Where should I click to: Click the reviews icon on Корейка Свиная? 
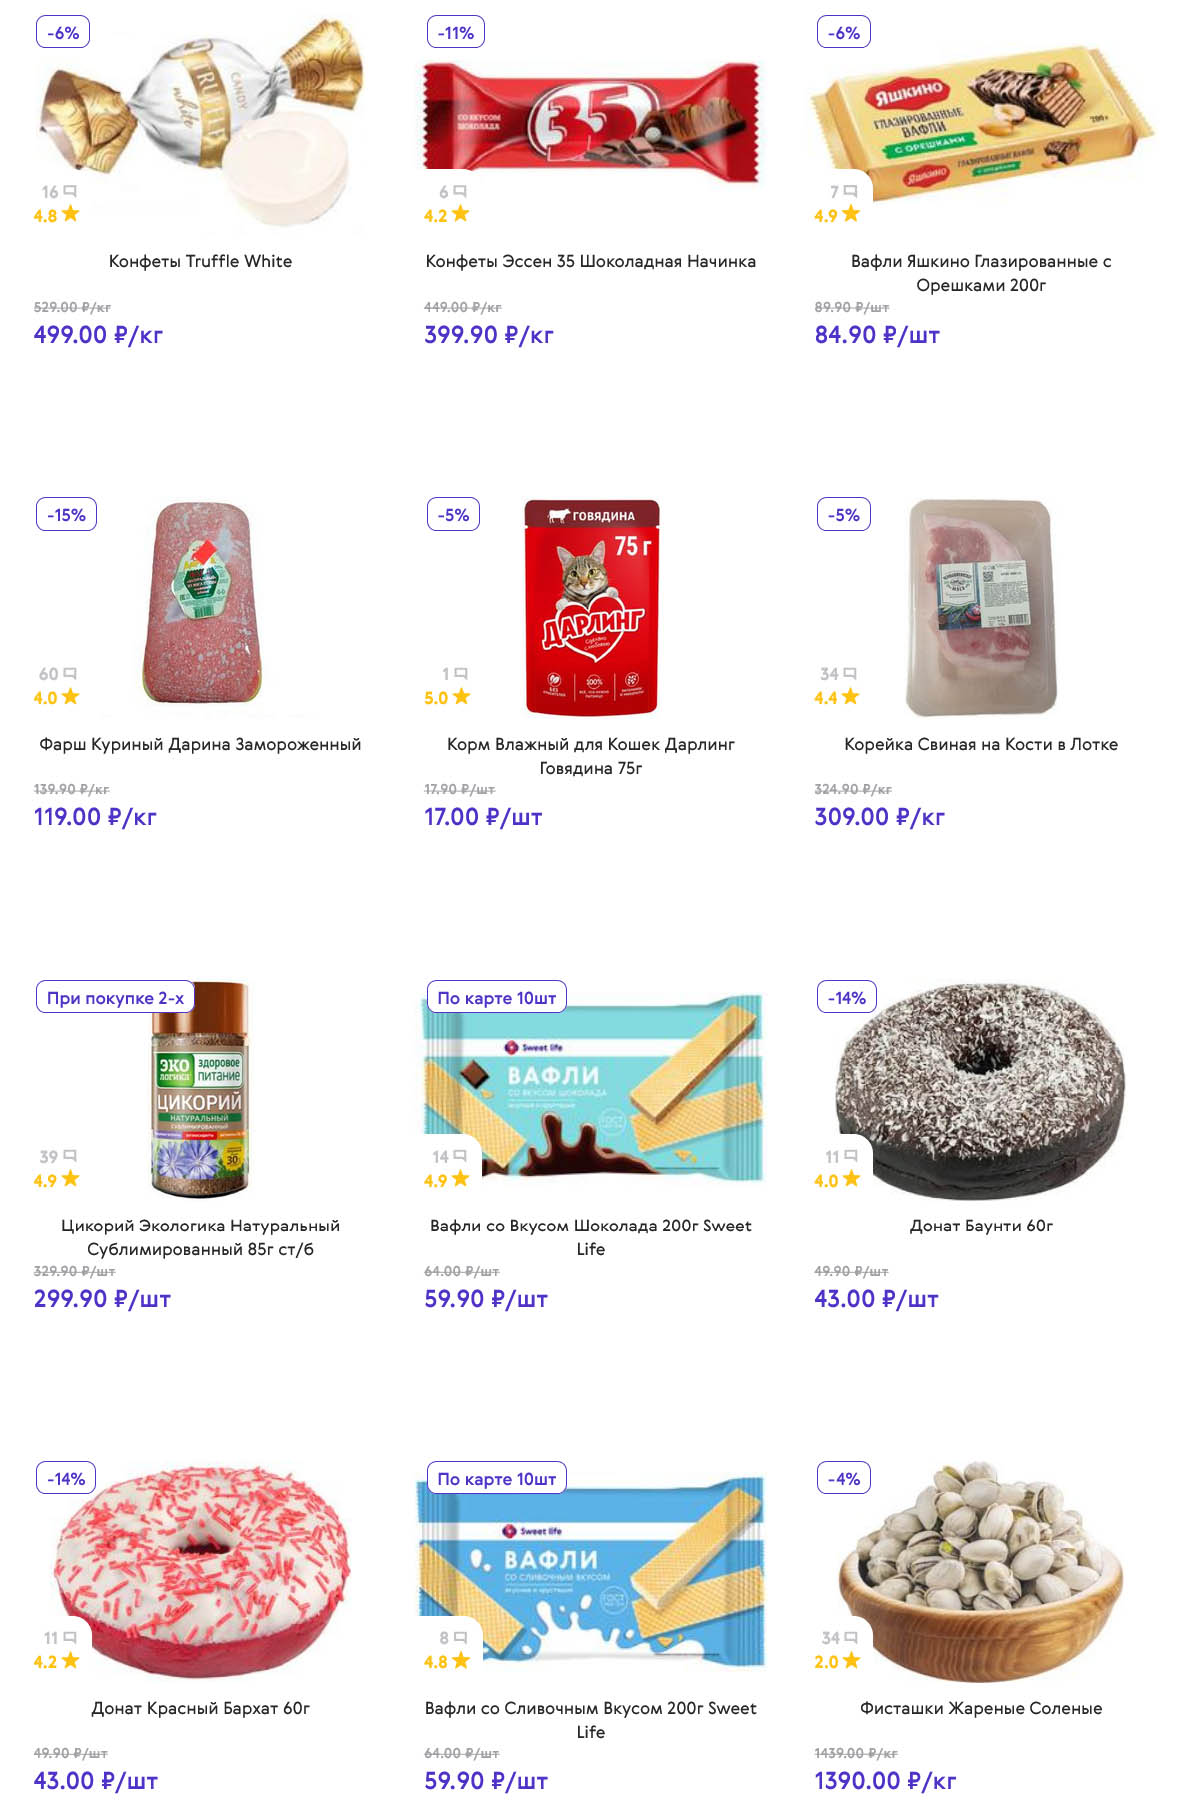pos(850,674)
